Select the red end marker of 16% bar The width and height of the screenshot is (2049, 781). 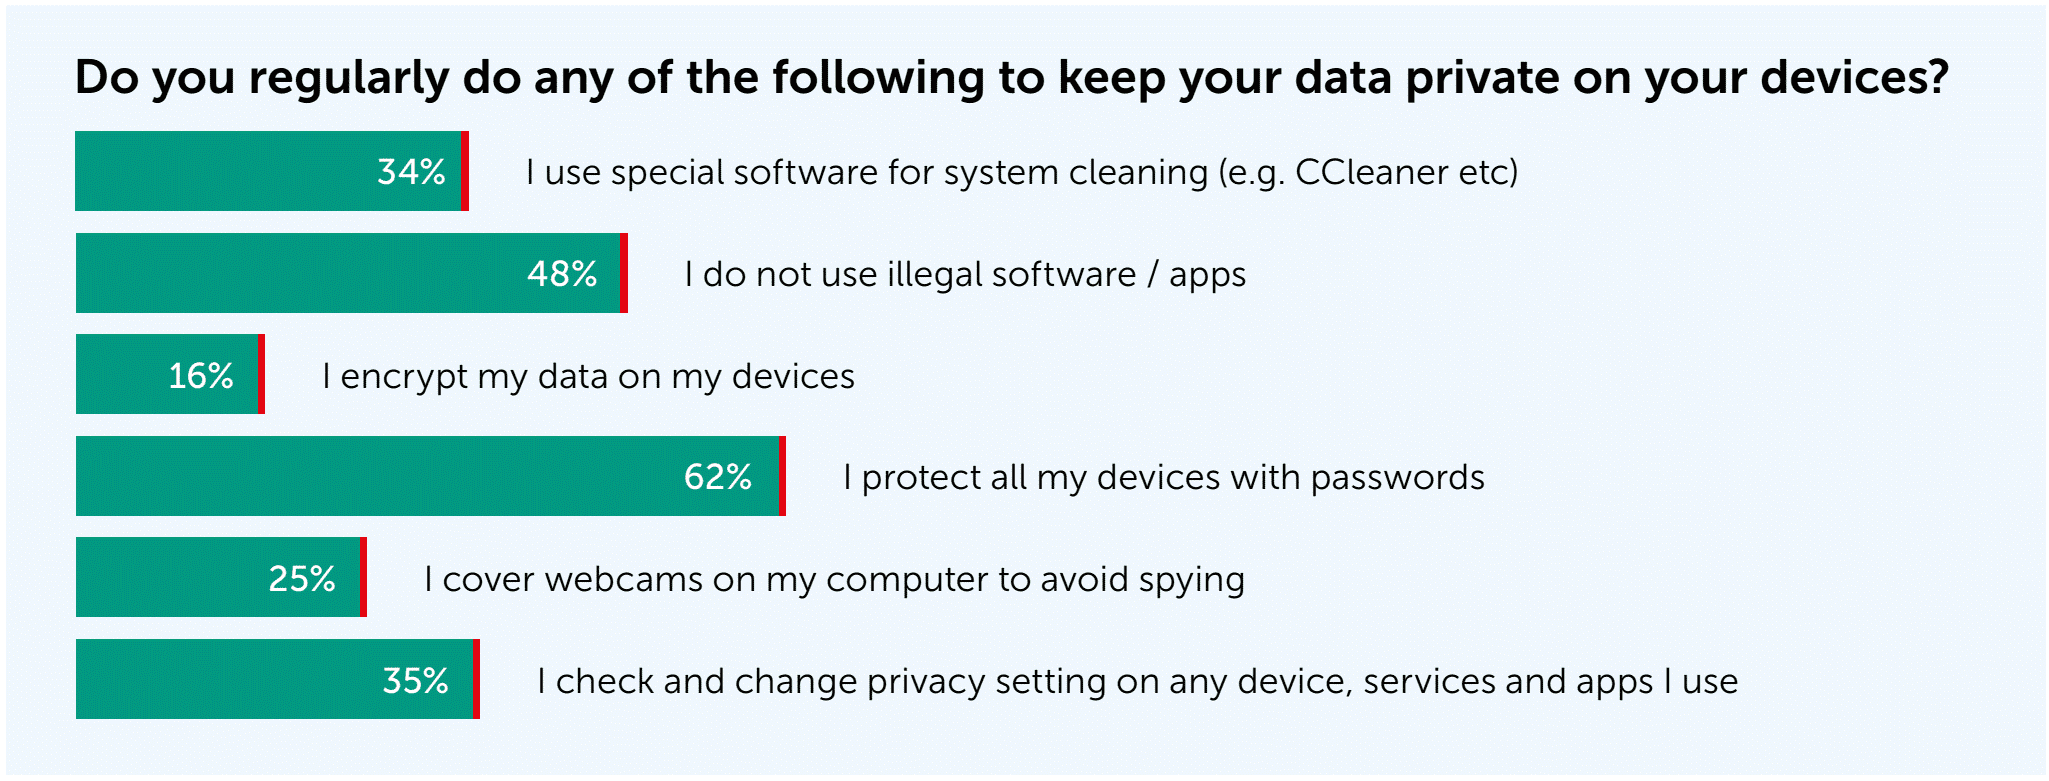pyautogui.click(x=261, y=375)
